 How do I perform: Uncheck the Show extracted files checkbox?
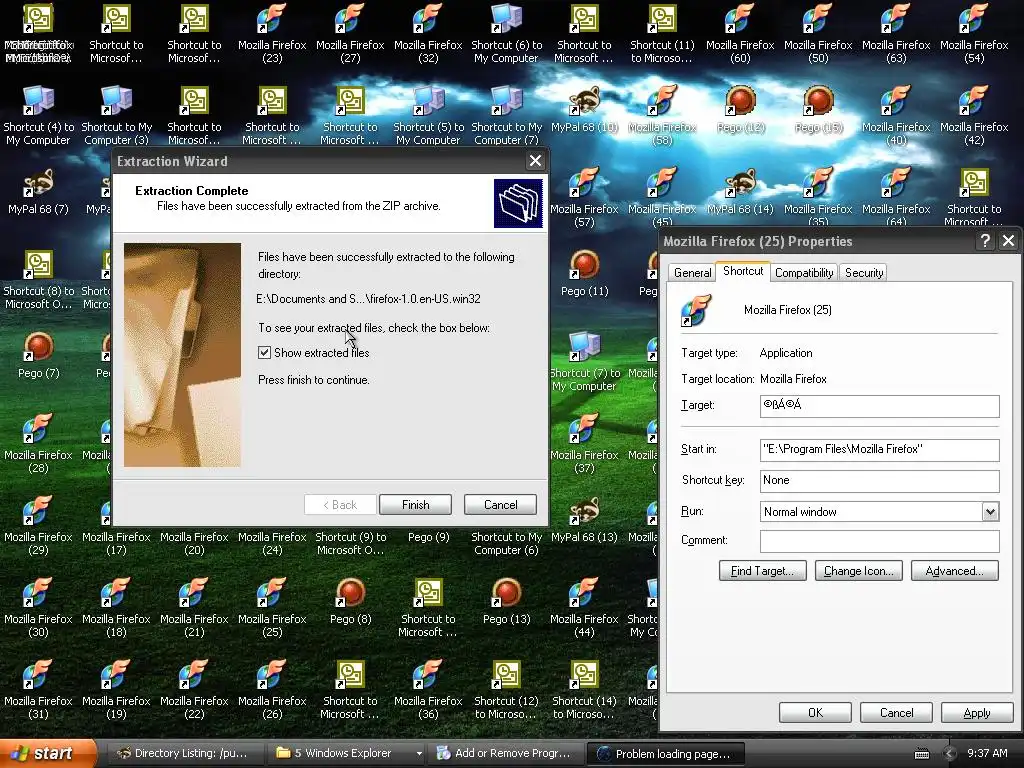[x=264, y=353]
